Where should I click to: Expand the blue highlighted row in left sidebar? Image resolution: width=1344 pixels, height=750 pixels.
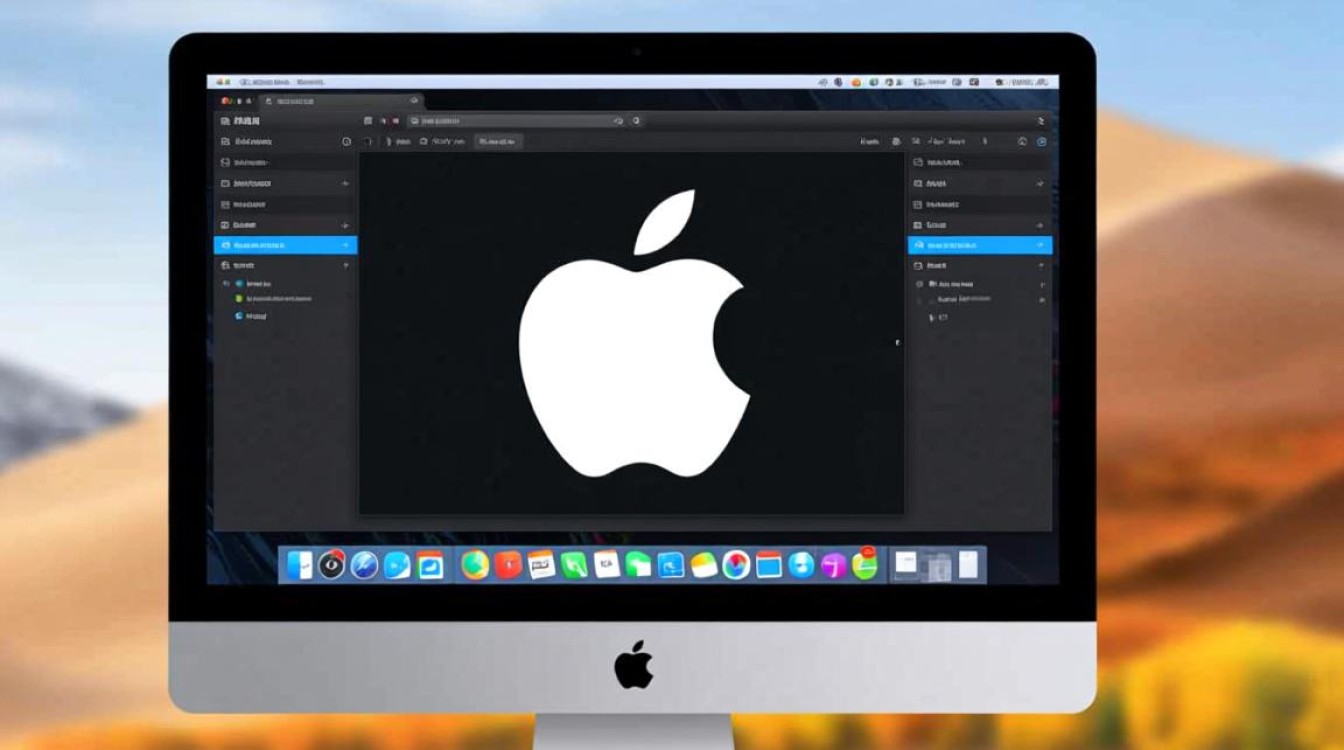click(346, 245)
